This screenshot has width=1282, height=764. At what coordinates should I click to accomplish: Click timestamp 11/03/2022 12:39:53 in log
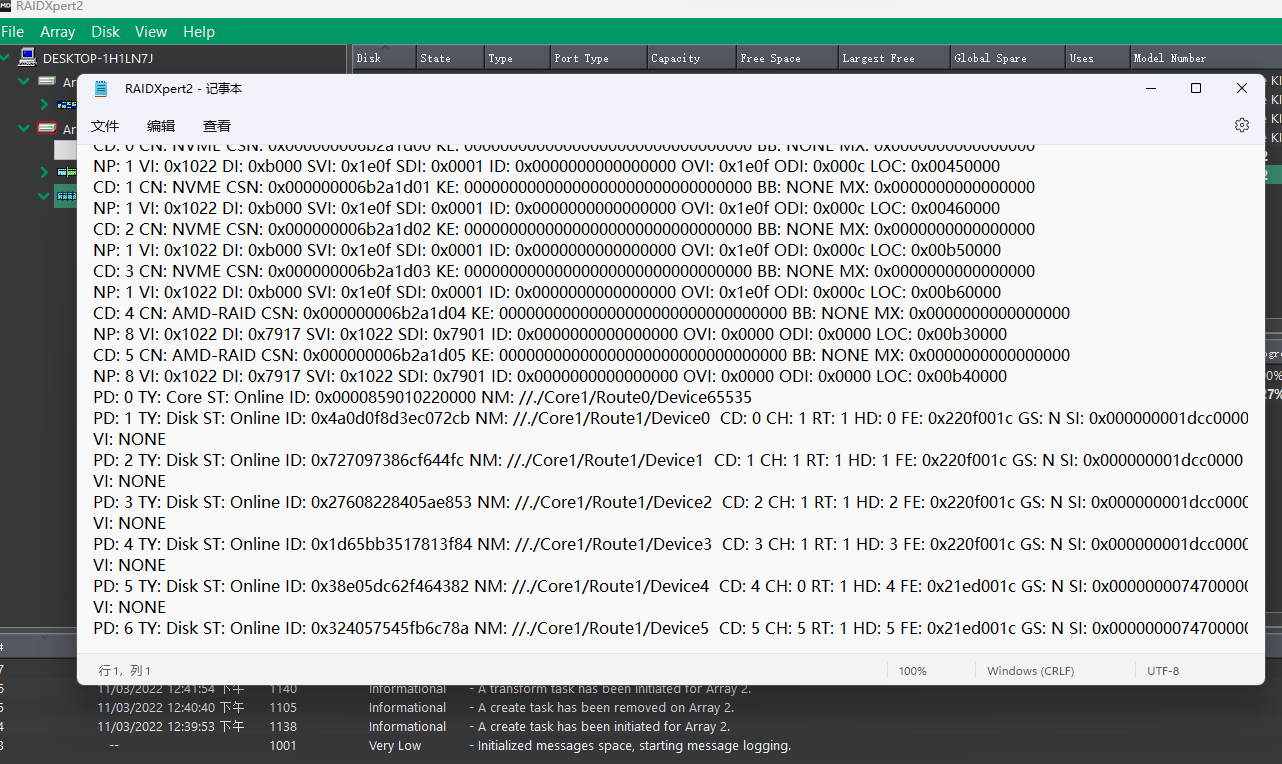(x=171, y=727)
